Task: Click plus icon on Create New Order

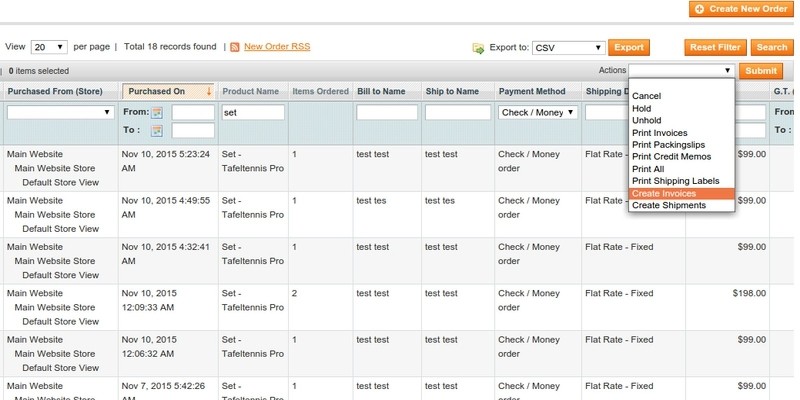Action: 699,9
